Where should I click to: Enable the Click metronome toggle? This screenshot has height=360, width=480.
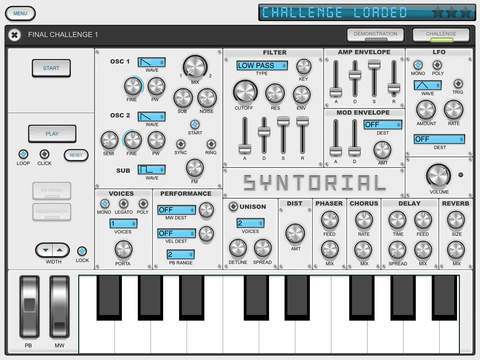click(x=44, y=154)
